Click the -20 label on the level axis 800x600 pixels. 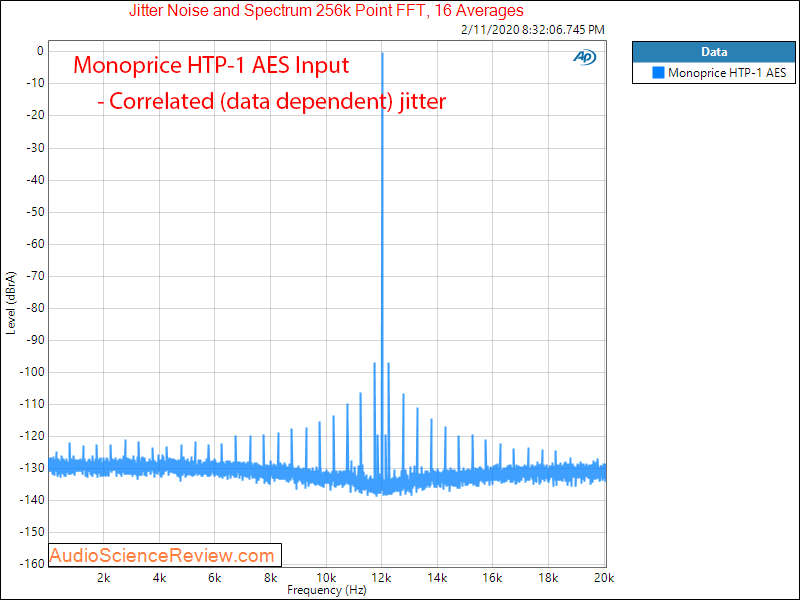(x=35, y=115)
